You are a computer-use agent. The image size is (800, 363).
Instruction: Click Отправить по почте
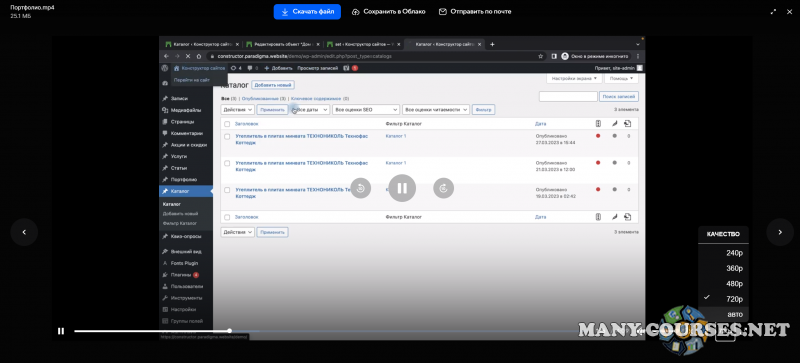click(475, 12)
